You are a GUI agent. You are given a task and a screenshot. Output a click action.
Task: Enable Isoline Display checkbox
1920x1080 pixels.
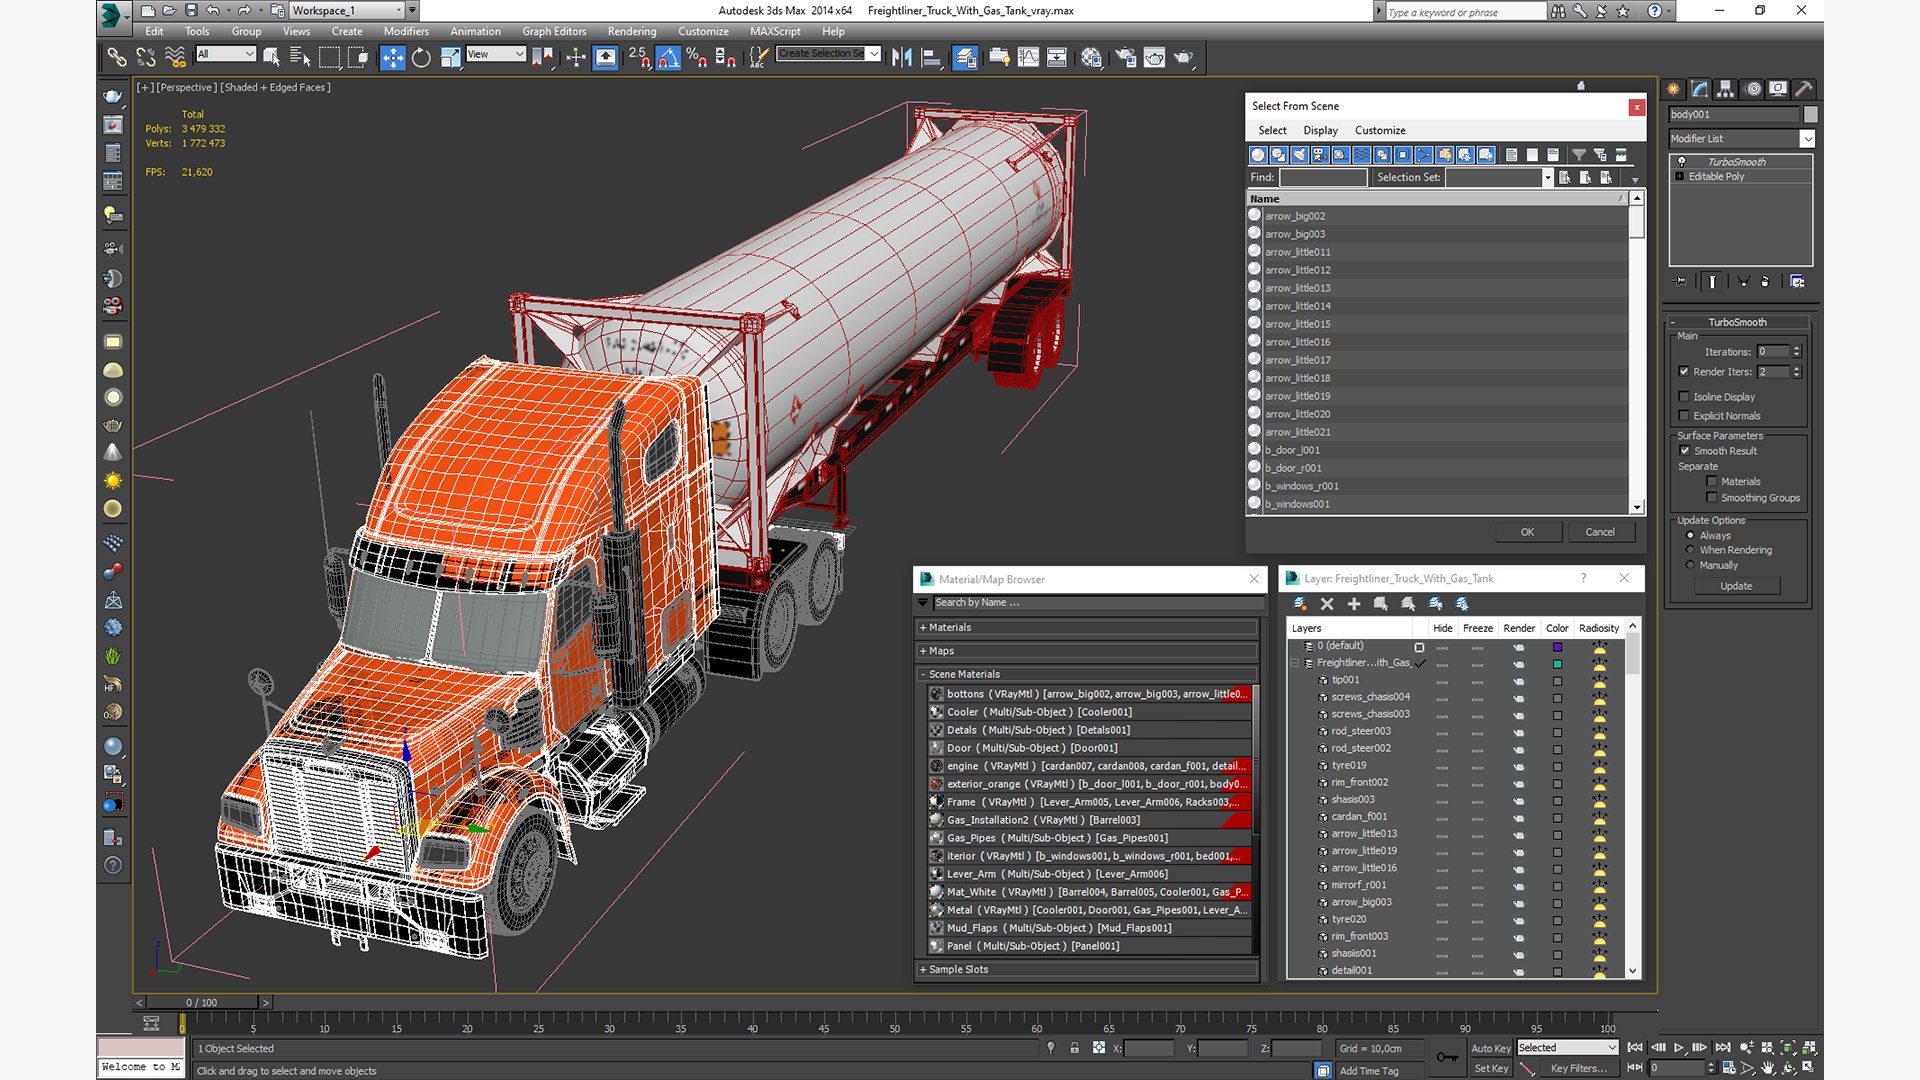(1684, 397)
